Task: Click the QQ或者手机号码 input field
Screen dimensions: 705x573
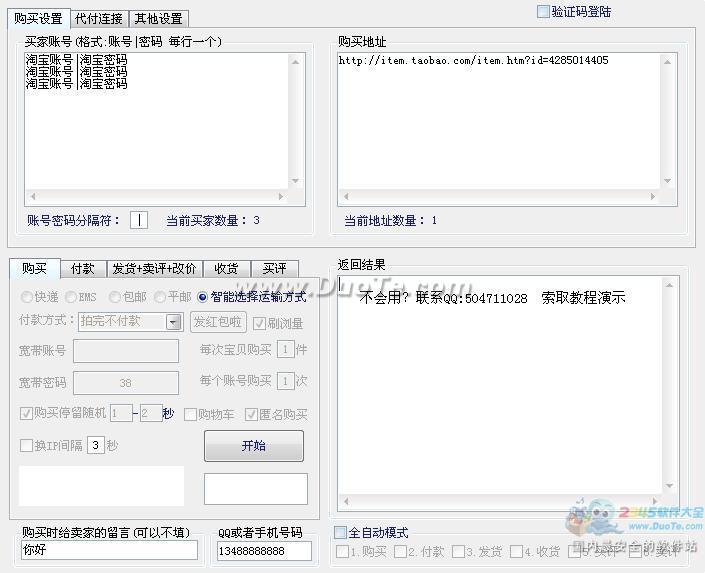Action: (264, 551)
